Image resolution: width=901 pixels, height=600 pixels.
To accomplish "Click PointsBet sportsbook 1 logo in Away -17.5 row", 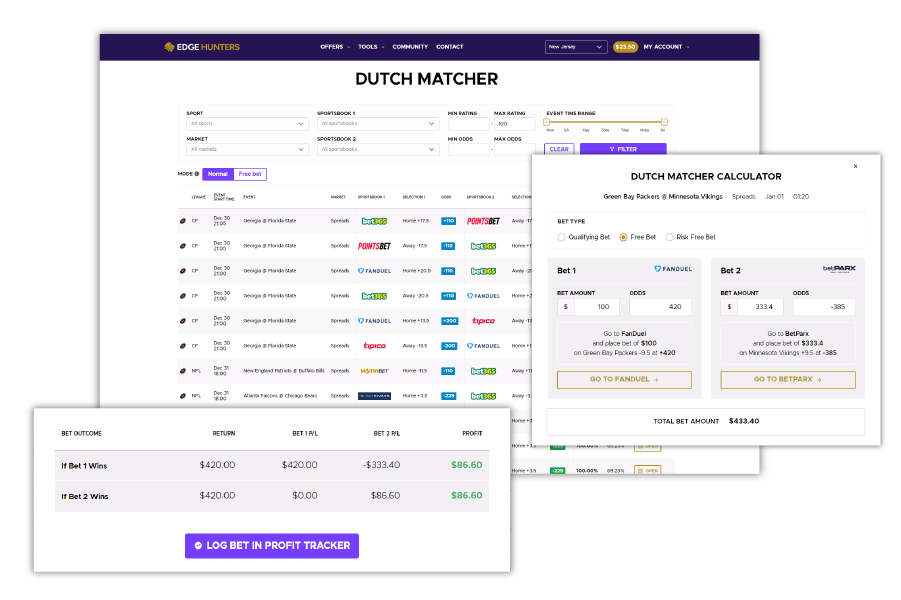I will 374,246.
